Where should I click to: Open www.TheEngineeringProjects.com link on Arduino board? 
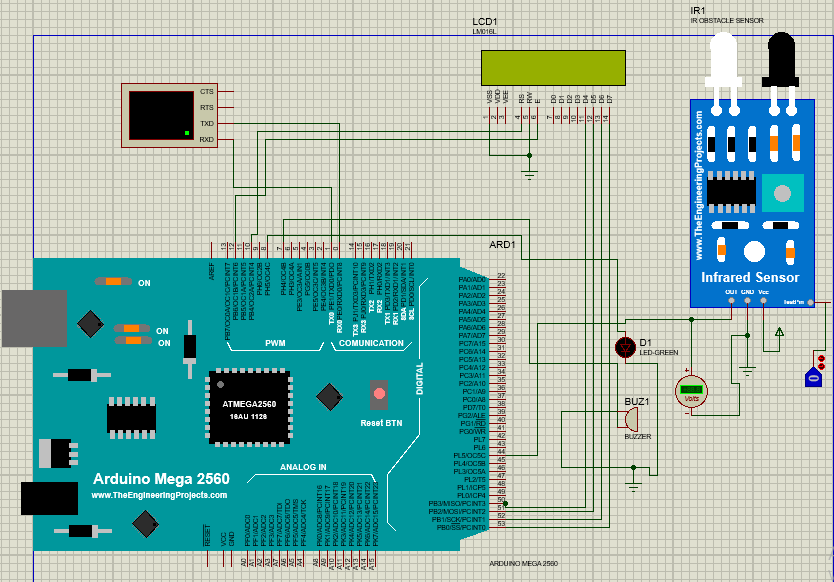pos(159,495)
